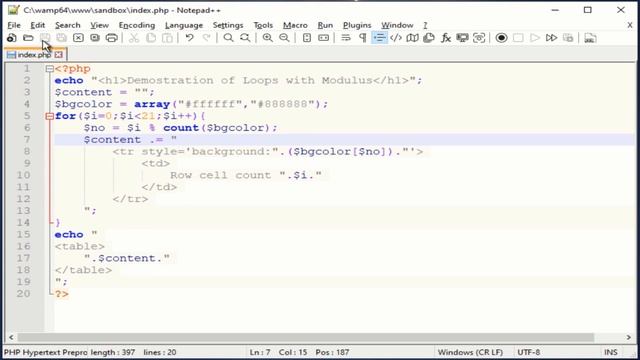Screen dimensions: 640x360
Task: Click the Stop recording square icon
Action: [x=518, y=38]
